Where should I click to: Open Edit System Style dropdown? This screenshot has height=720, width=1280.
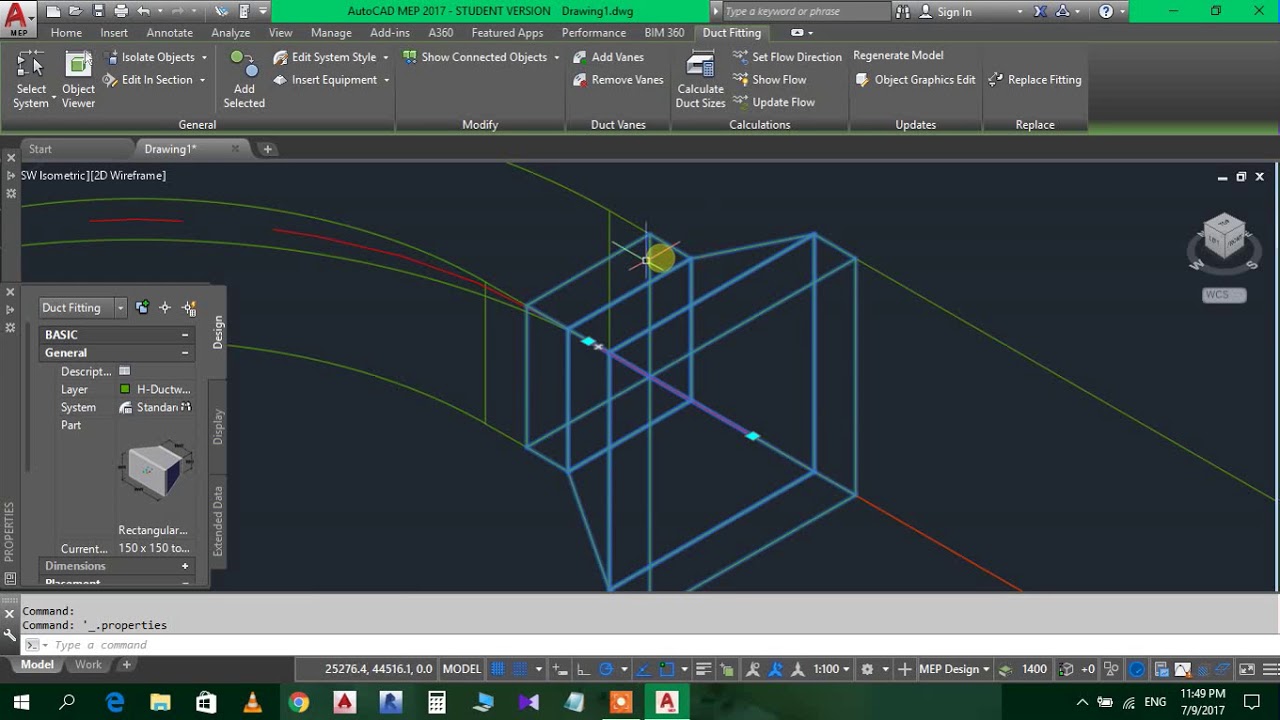coord(385,58)
